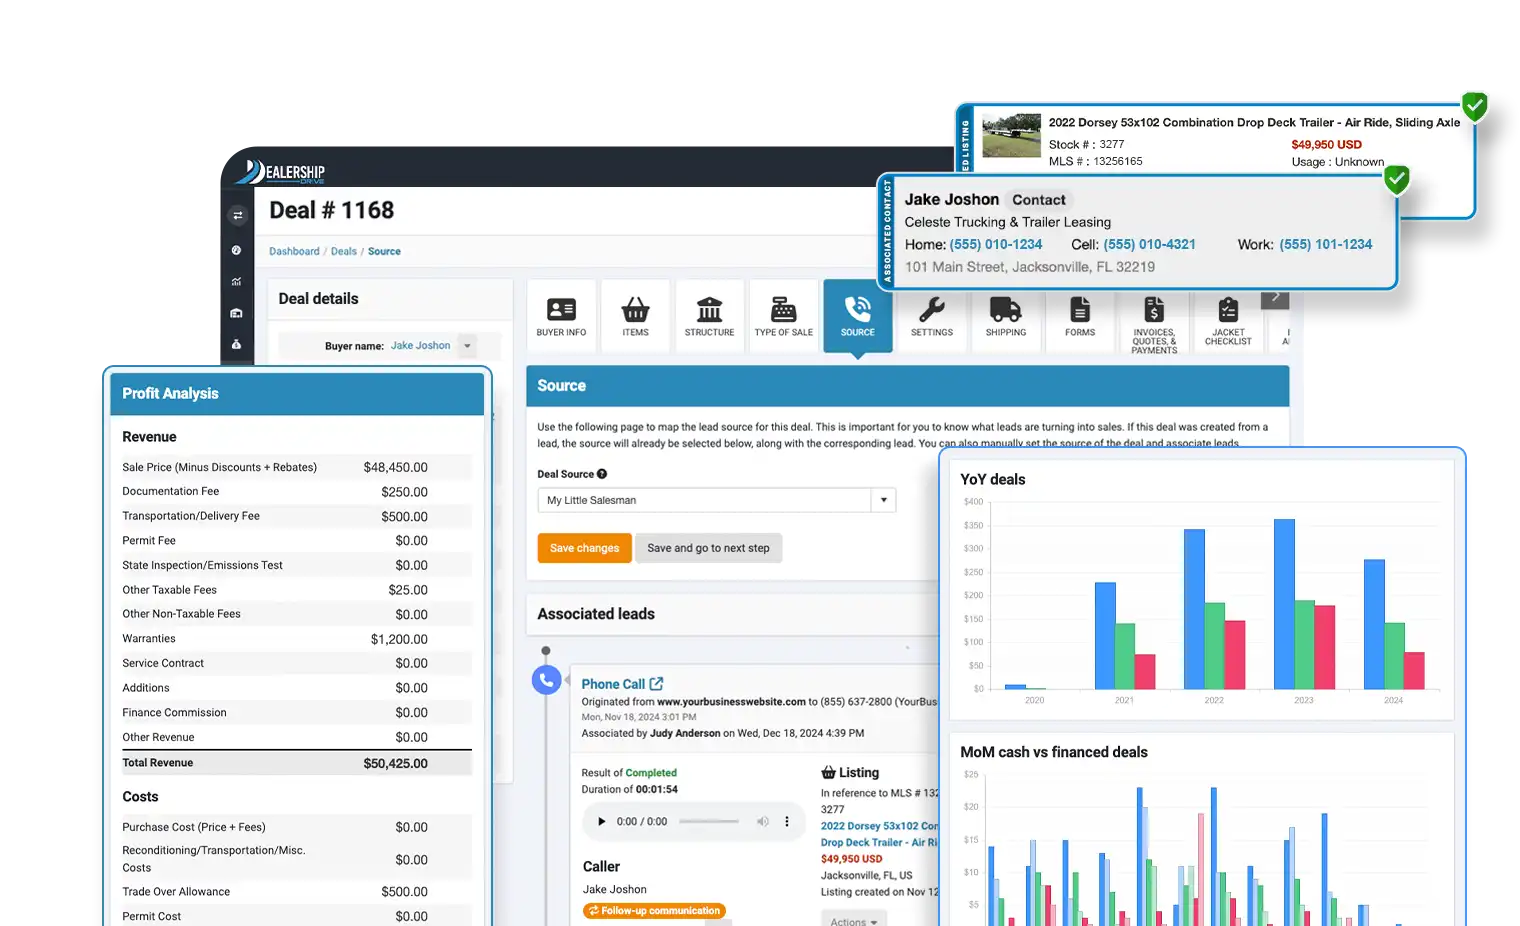This screenshot has height=926, width=1520.
Task: Select the Type of Sale register icon
Action: coord(783,311)
